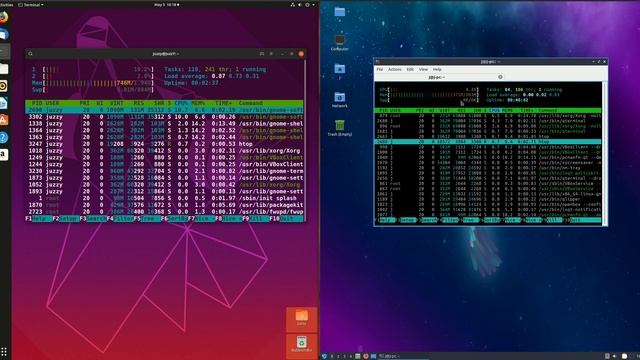Open clock and calendar in Ubuntu top bar
This screenshot has width=640, height=360.
167,4
